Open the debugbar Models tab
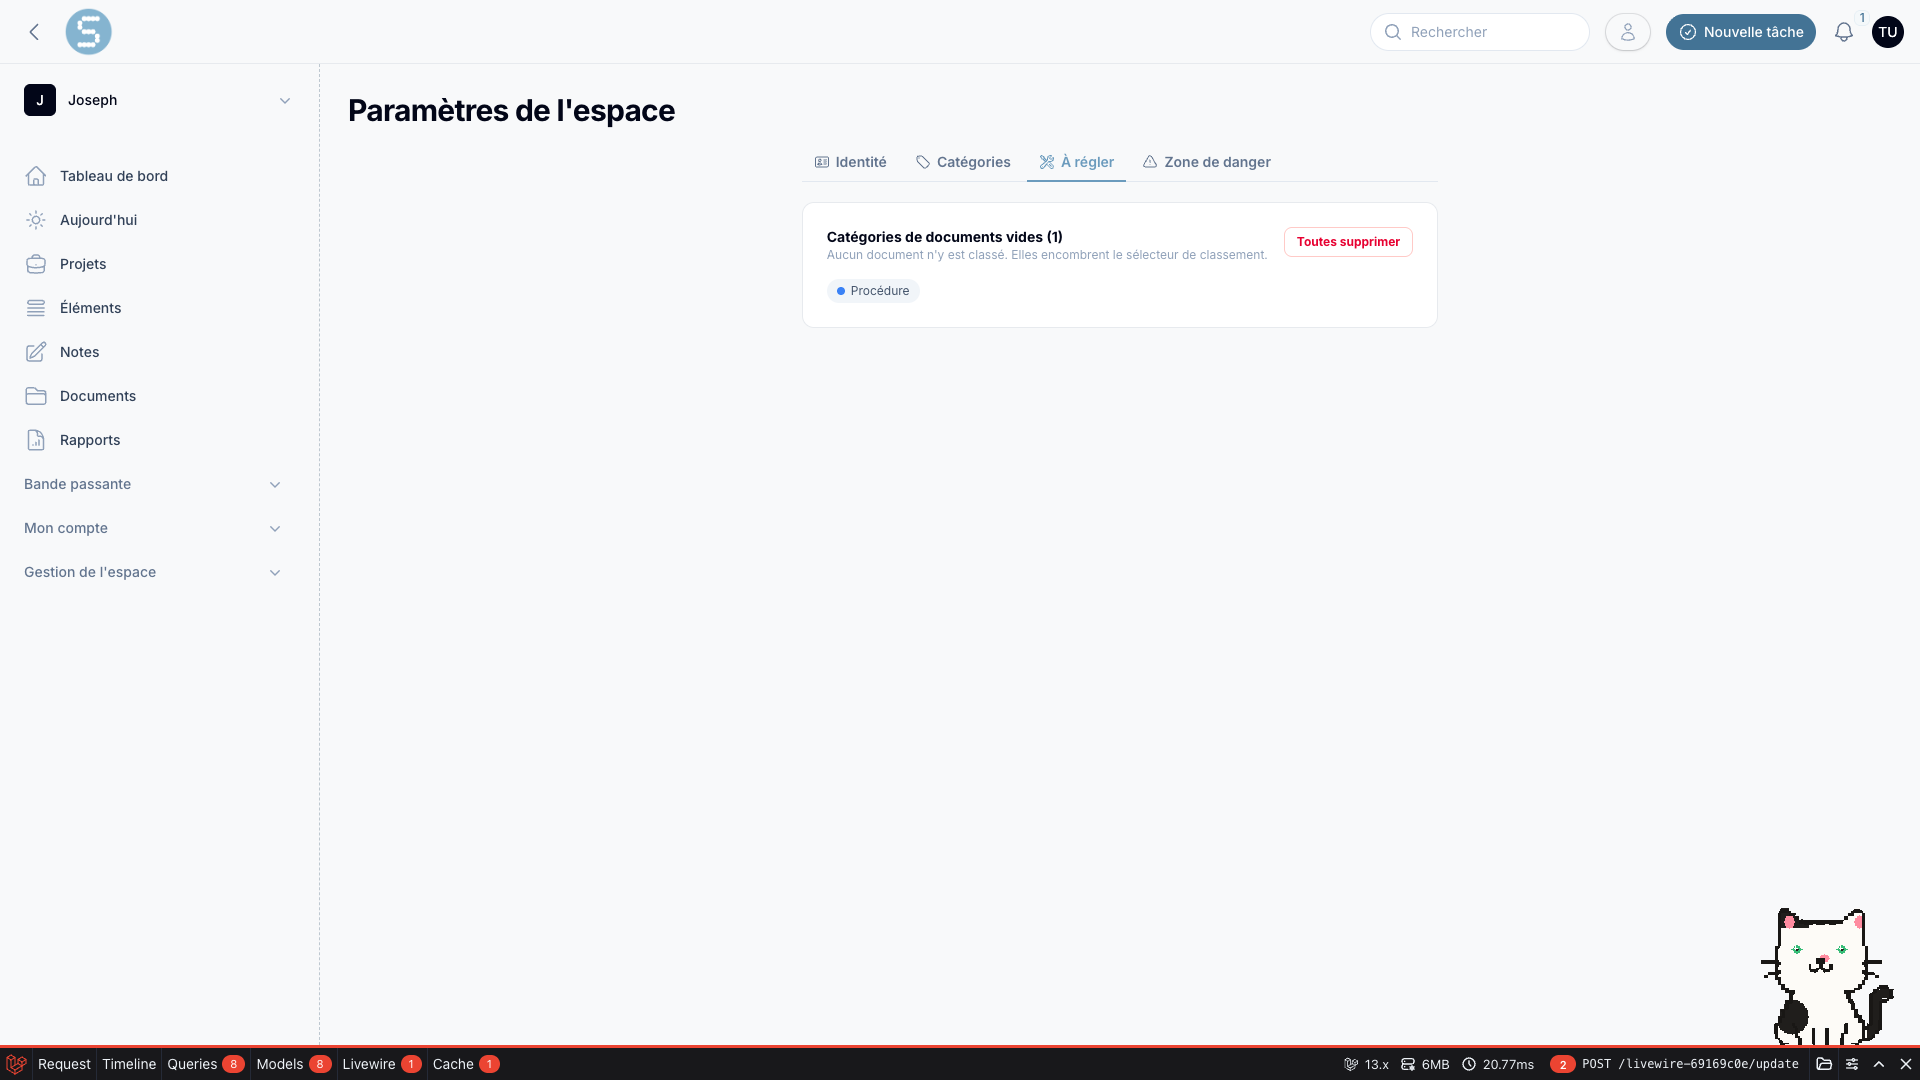Screen dimensions: 1920x1080 pyautogui.click(x=293, y=1064)
